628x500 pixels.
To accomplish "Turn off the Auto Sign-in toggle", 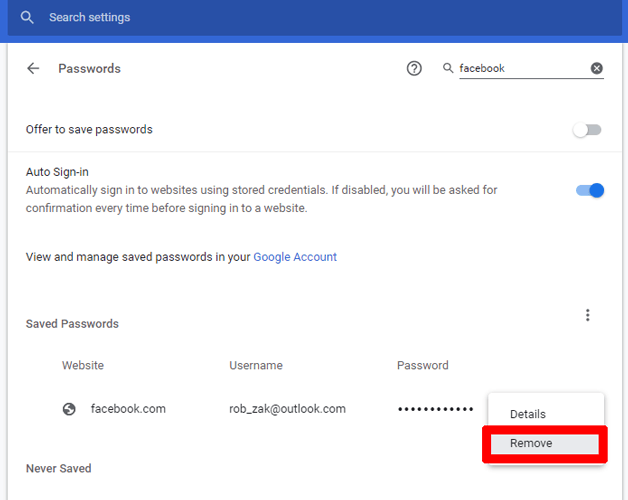I will 590,190.
